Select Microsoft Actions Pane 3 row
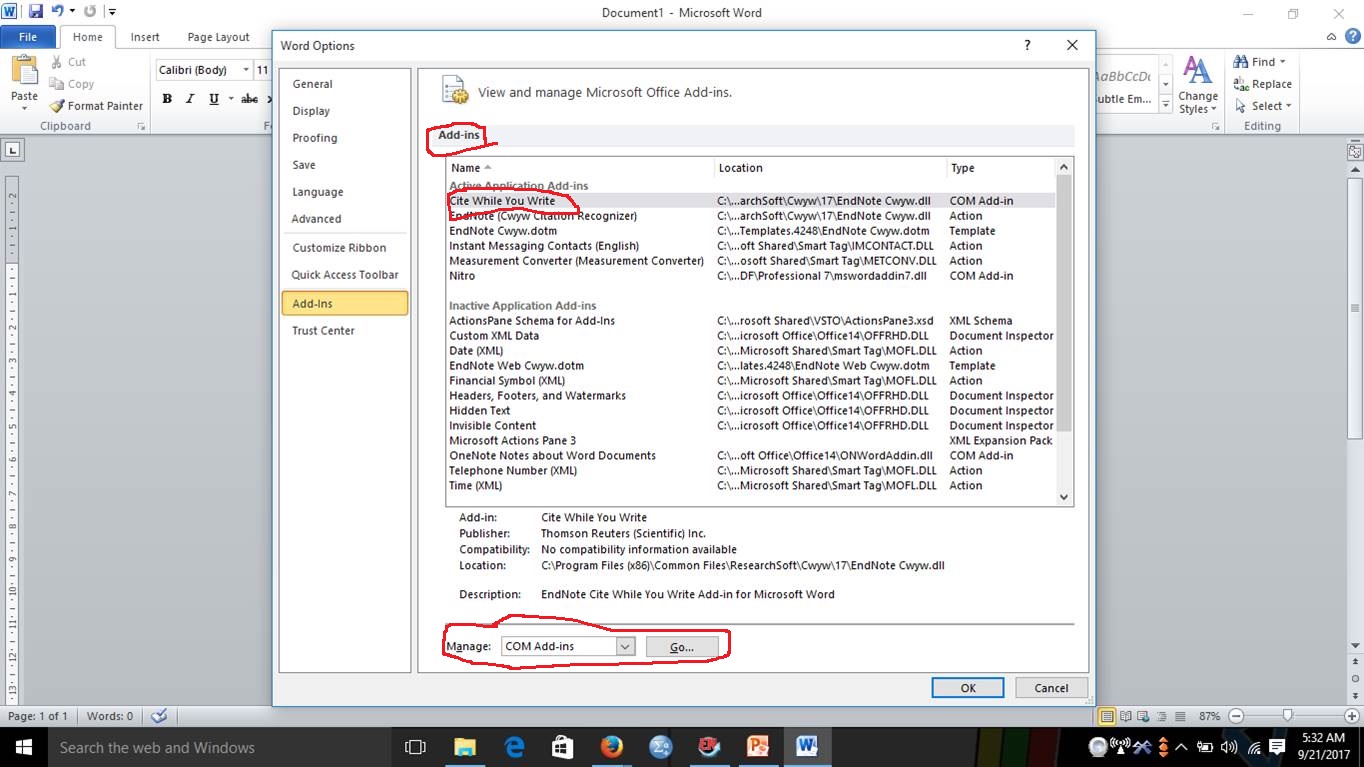1364x767 pixels. point(751,441)
